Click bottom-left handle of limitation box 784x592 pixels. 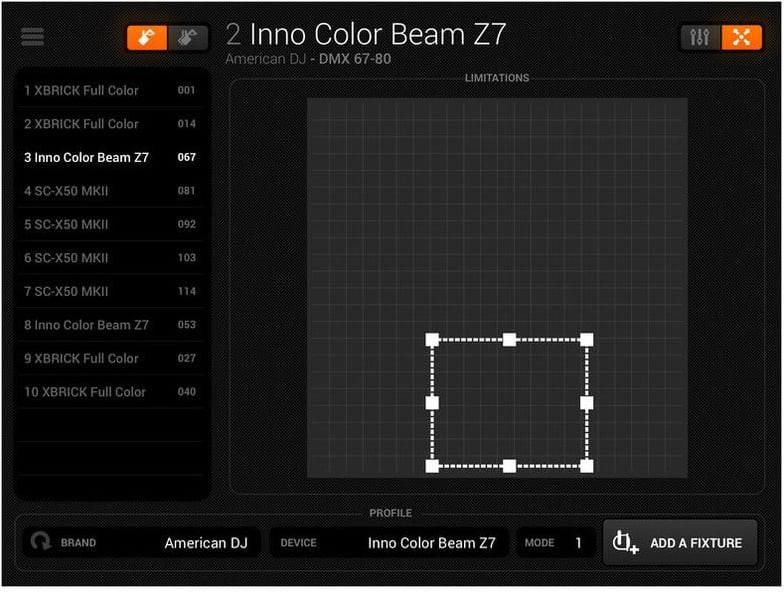point(432,466)
